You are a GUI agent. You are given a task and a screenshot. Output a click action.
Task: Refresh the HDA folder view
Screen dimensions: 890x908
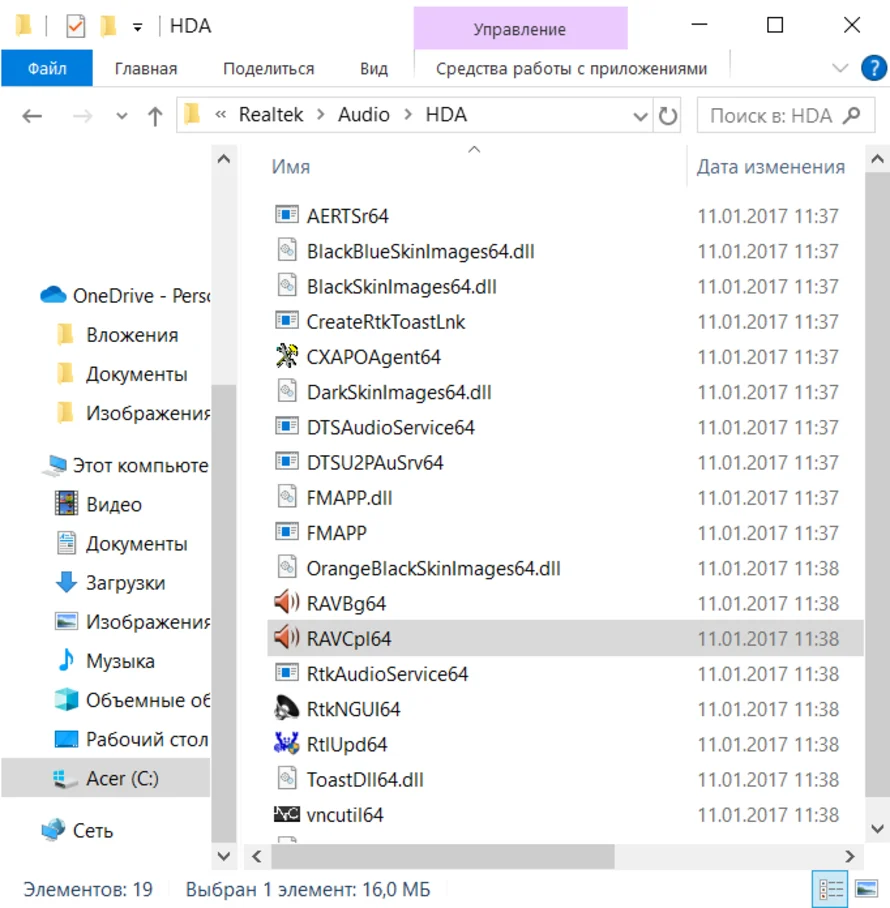coord(668,116)
